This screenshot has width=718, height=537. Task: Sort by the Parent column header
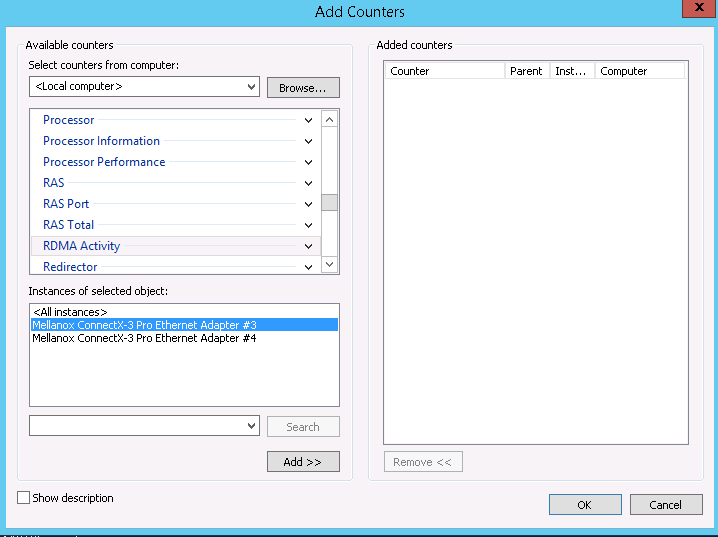click(x=528, y=71)
